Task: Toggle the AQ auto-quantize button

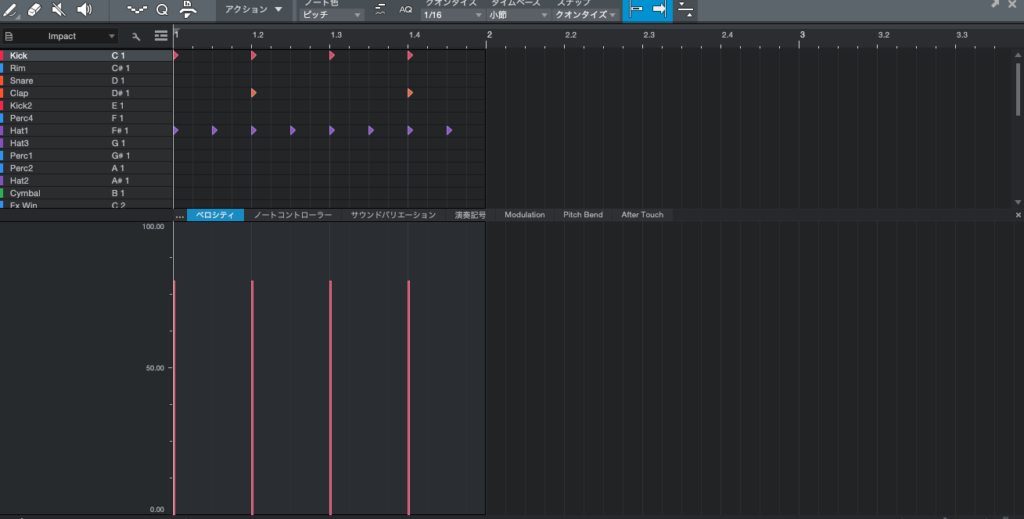Action: click(x=405, y=10)
